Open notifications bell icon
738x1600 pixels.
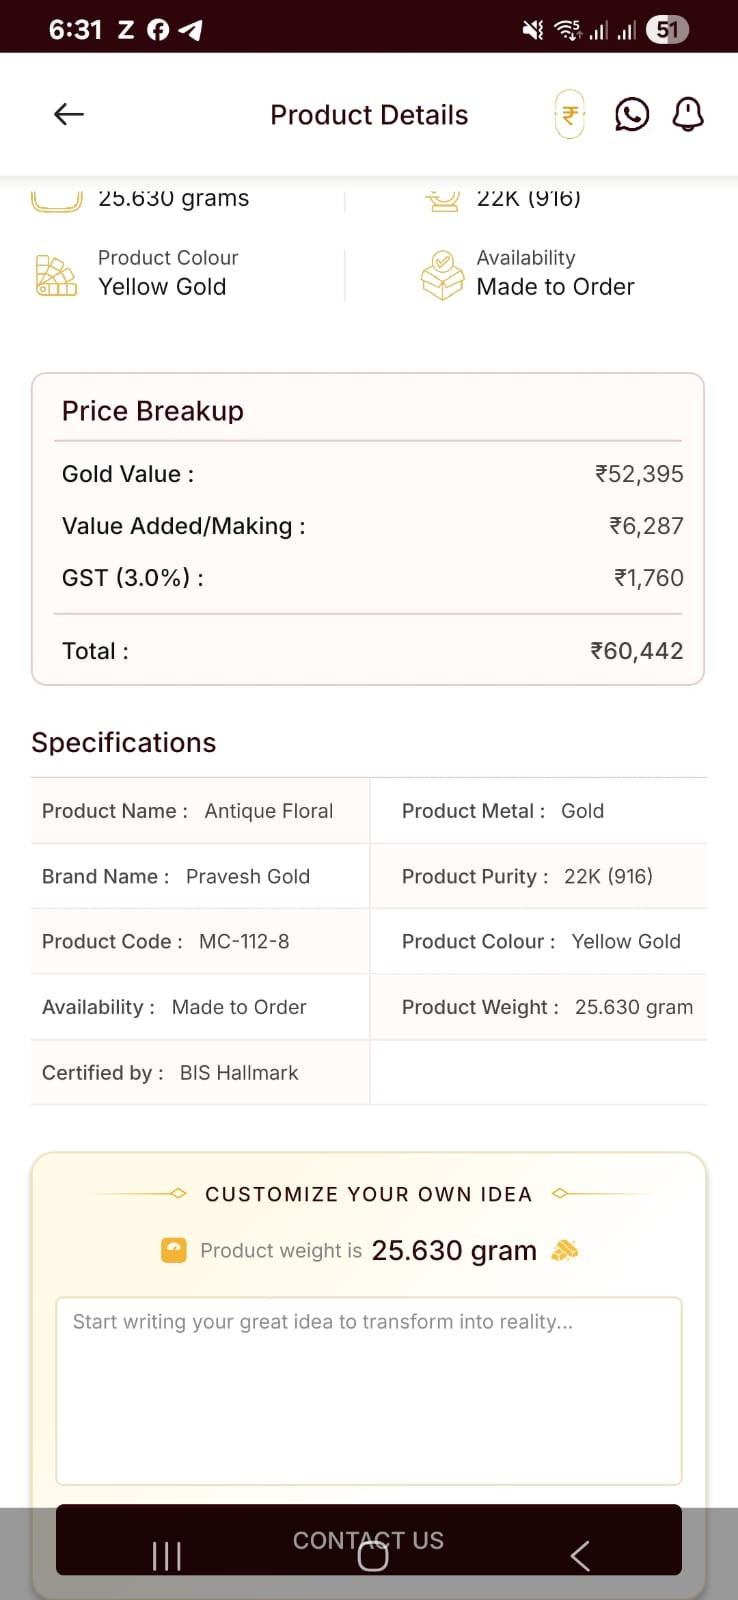[x=688, y=115]
